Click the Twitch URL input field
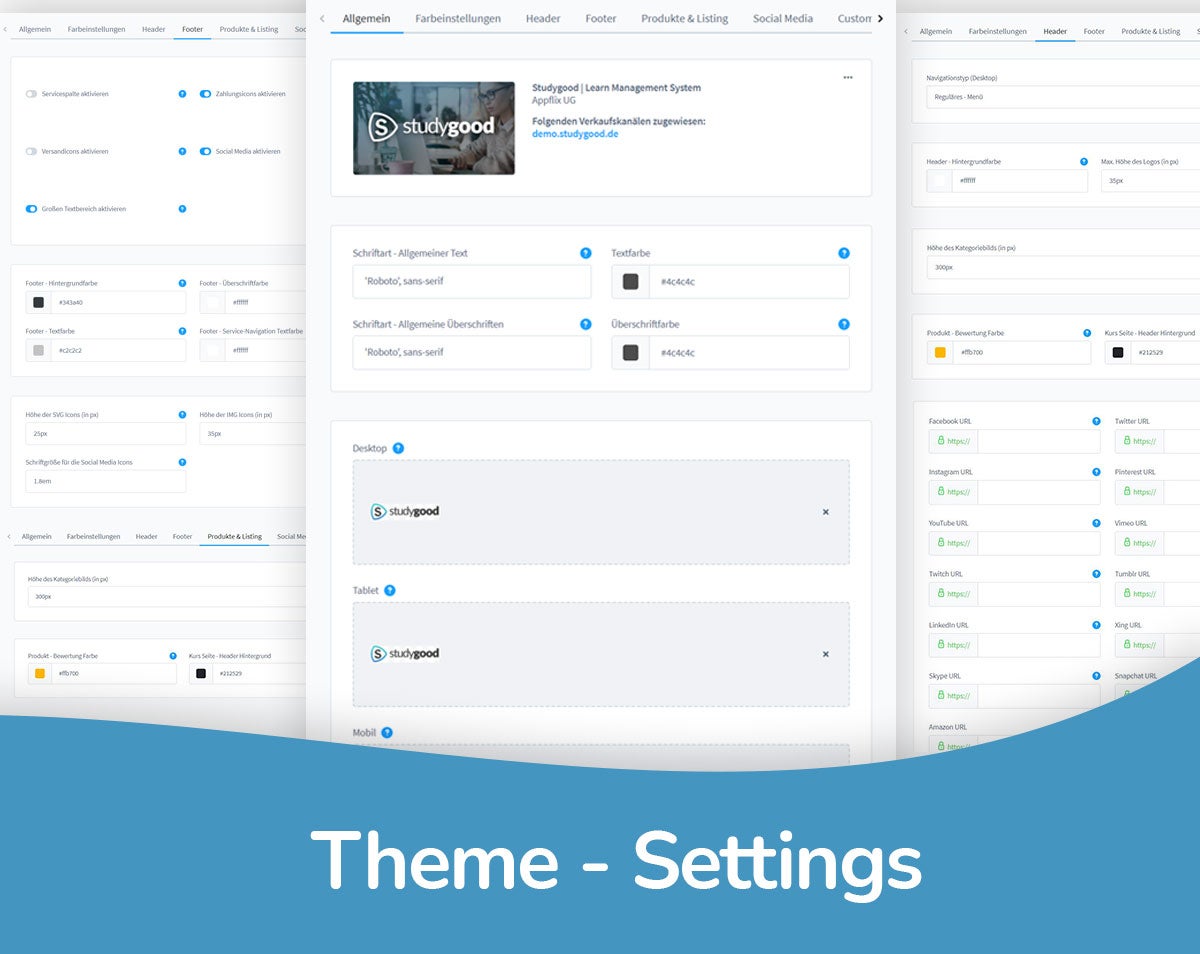The width and height of the screenshot is (1200, 954). [1039, 594]
